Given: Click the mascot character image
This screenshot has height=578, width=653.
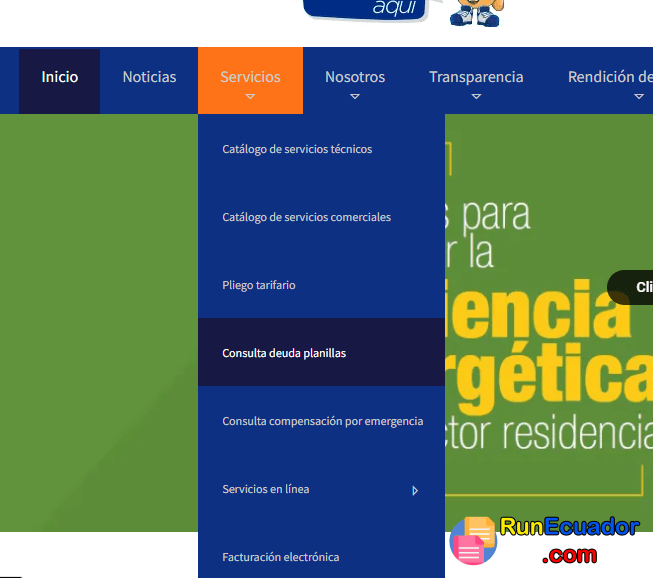Looking at the screenshot, I should pos(476,12).
